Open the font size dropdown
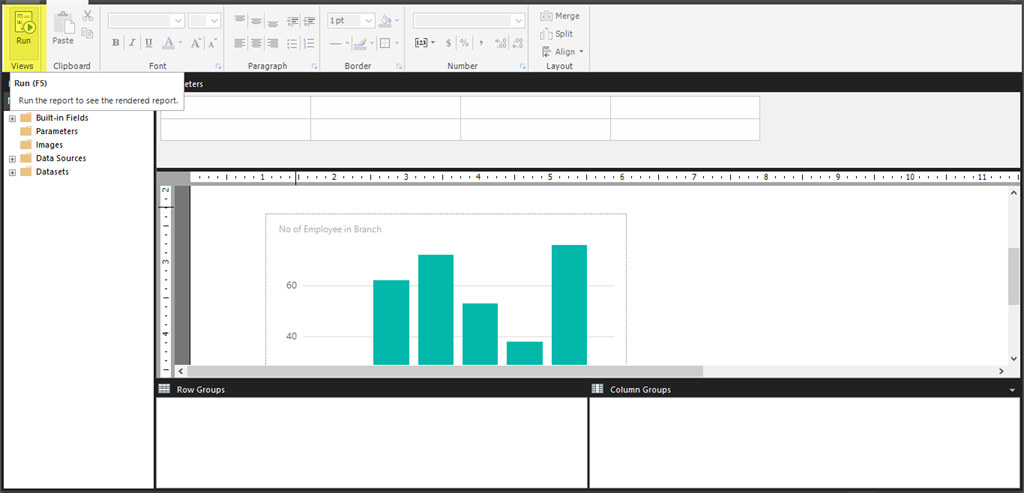Viewport: 1024px width, 493px height. pos(215,21)
